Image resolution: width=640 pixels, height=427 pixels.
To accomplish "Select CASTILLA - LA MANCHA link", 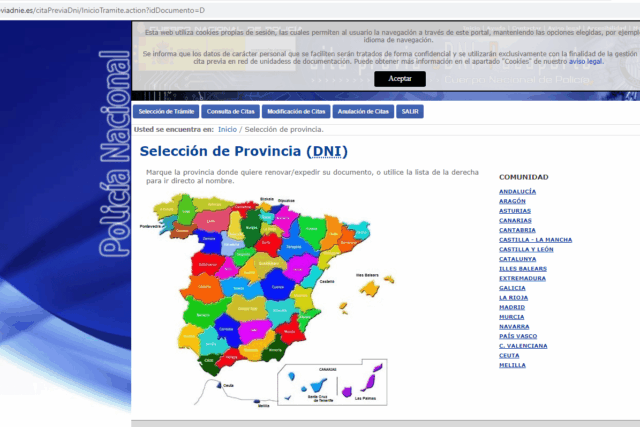I will (x=536, y=240).
